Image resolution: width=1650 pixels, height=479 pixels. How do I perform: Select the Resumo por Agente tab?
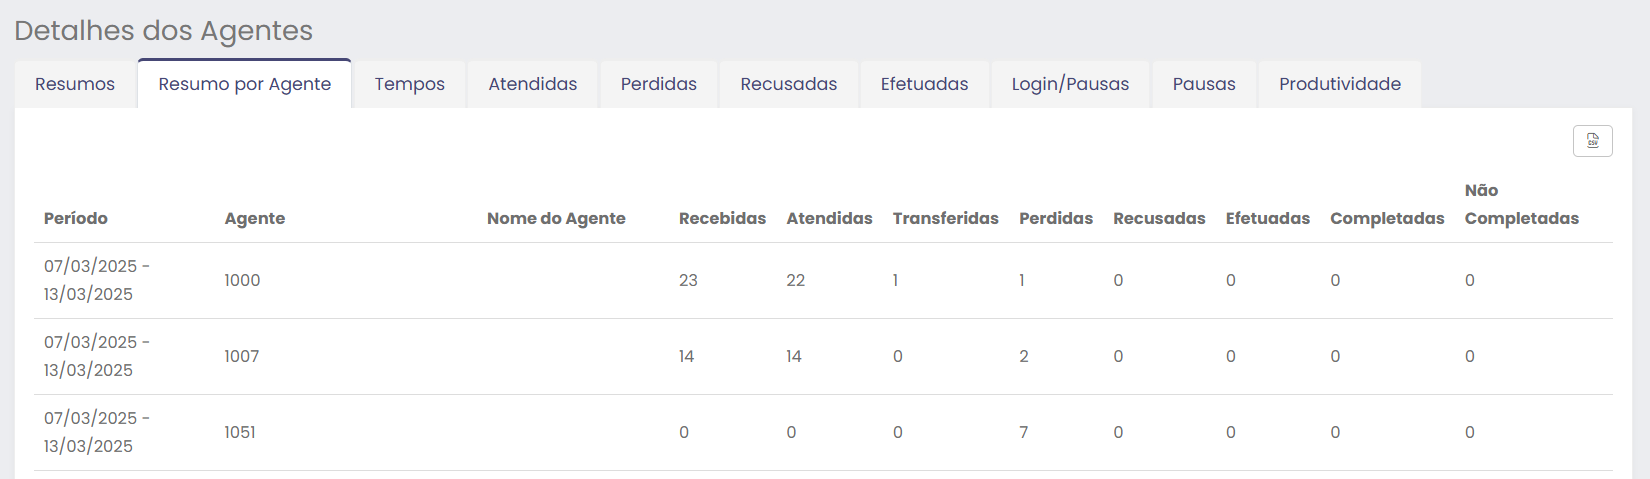click(244, 84)
